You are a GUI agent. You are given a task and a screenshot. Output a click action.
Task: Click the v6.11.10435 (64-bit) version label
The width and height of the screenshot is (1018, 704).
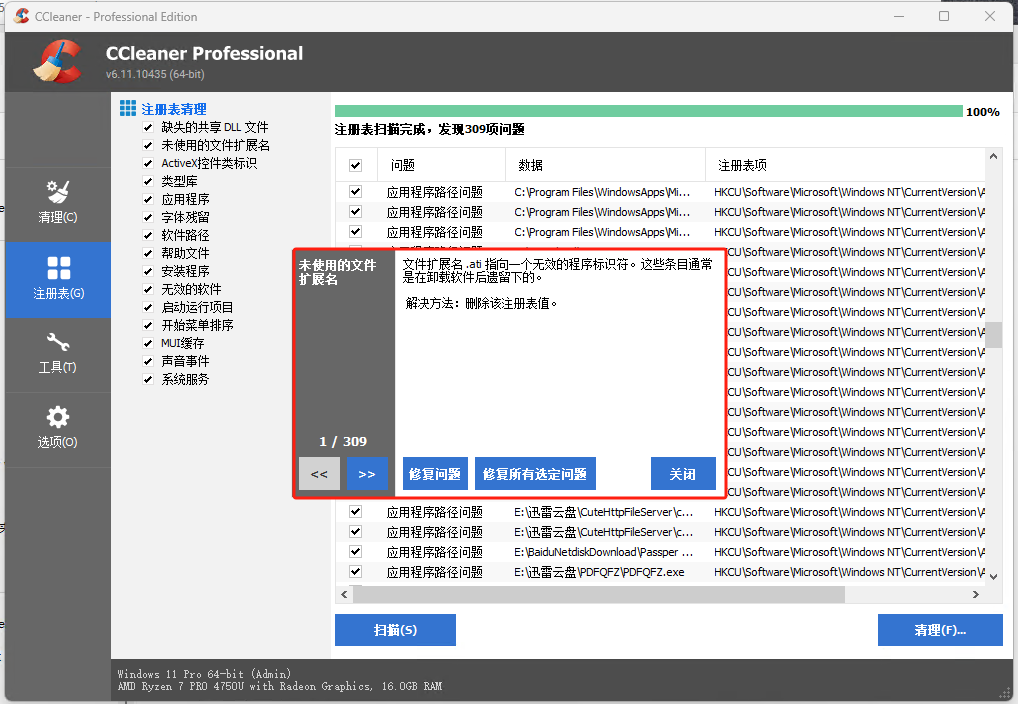155,74
